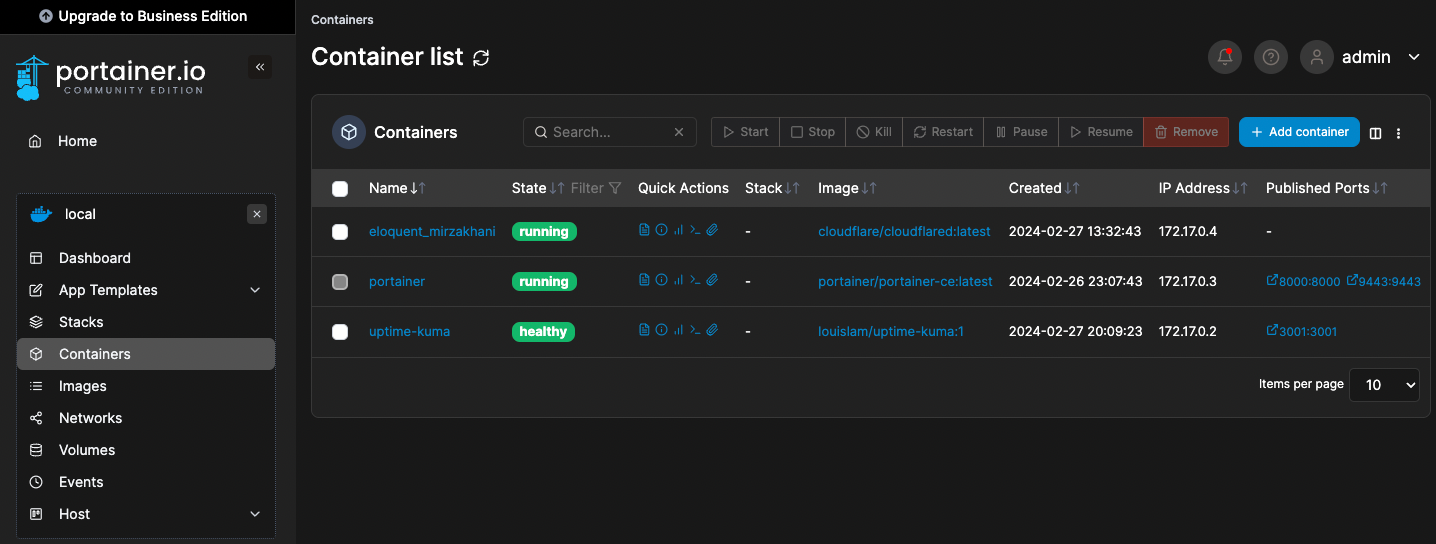The width and height of the screenshot is (1436, 544).
Task: Open exec console icon for uptime-kuma
Action: click(x=695, y=330)
